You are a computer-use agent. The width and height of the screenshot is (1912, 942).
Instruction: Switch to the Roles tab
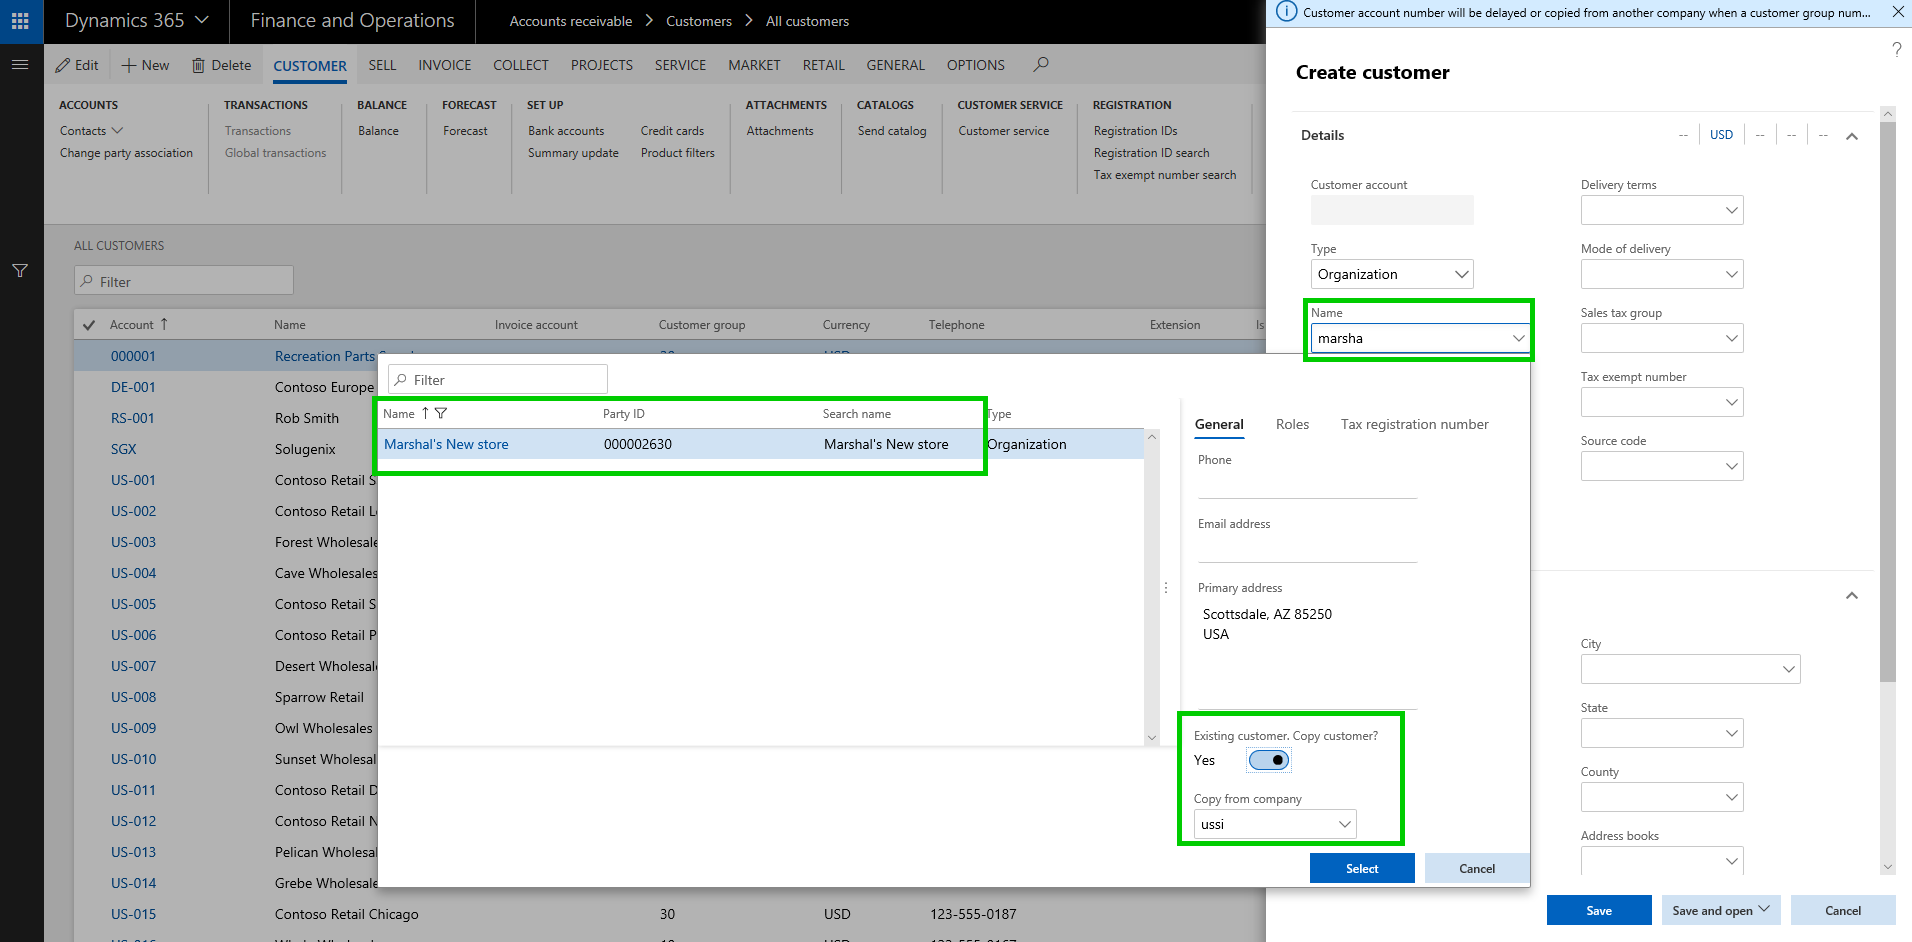pos(1292,424)
